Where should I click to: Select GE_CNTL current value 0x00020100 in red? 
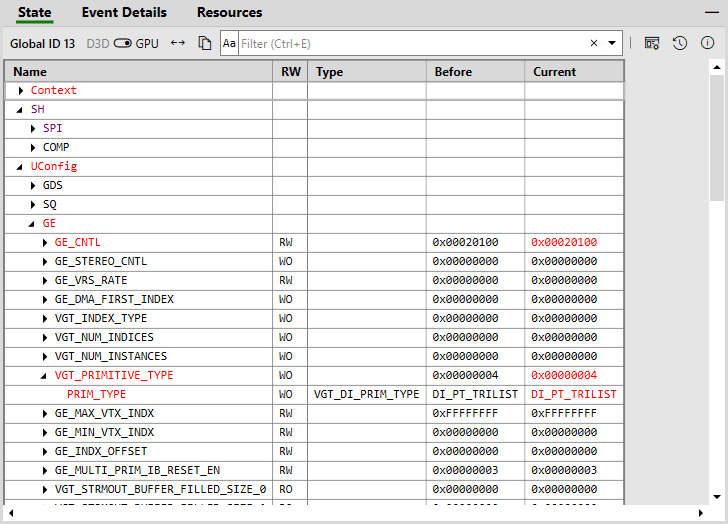tap(564, 242)
